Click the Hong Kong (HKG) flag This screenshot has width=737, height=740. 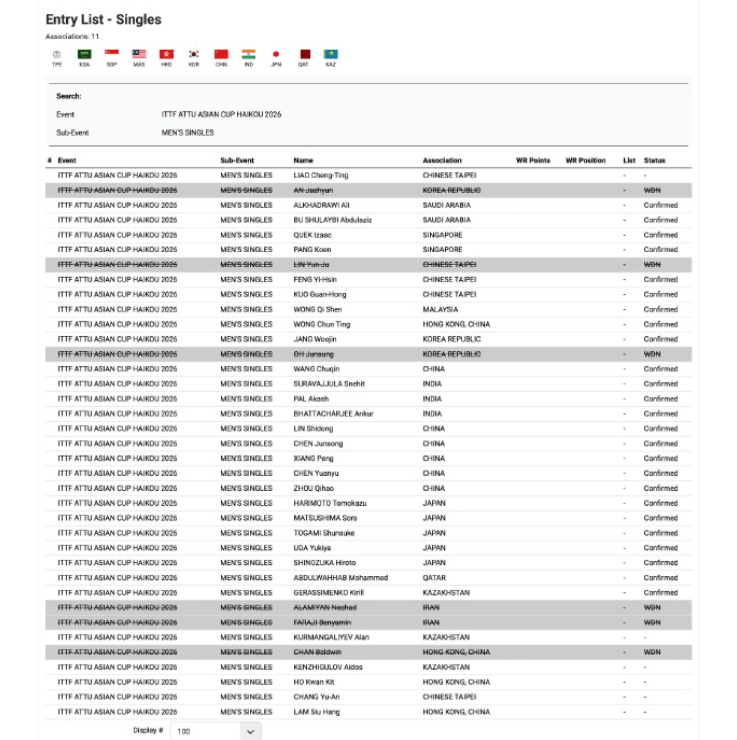(166, 55)
